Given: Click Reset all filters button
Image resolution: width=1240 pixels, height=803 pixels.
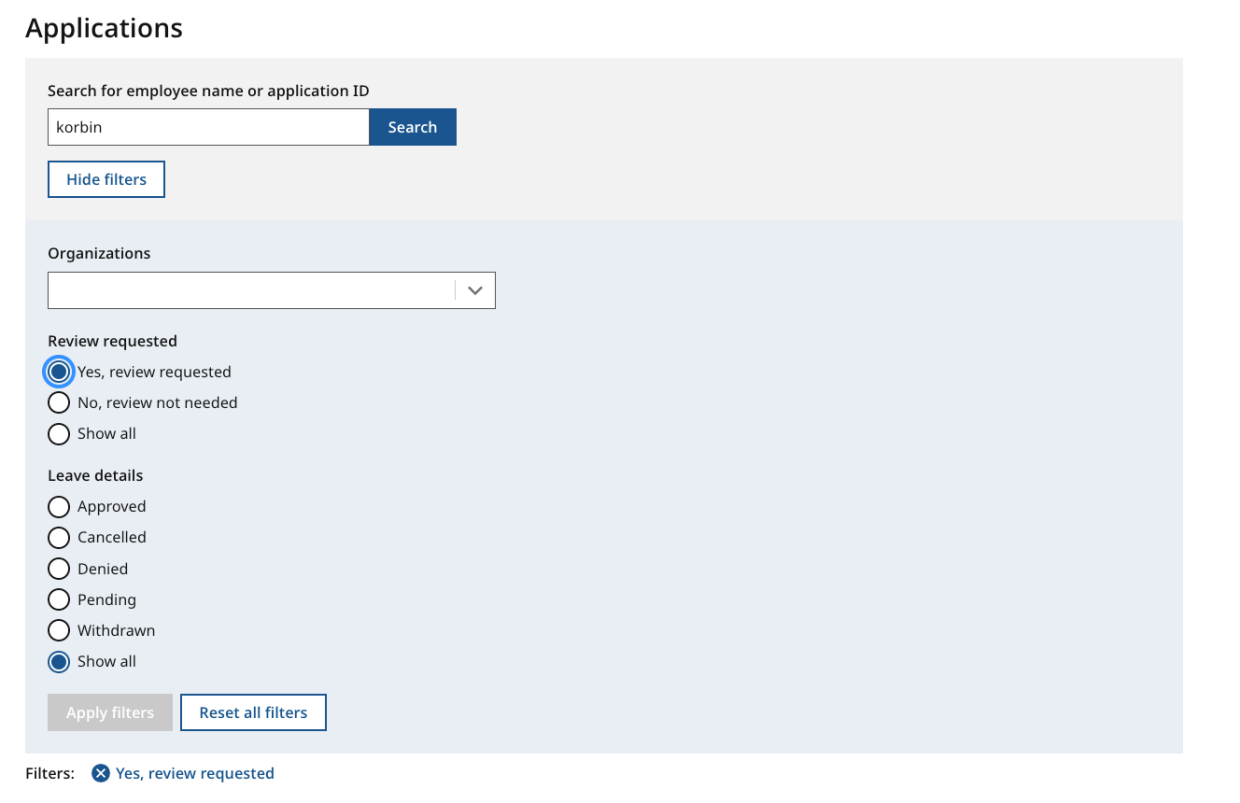Looking at the screenshot, I should [253, 713].
